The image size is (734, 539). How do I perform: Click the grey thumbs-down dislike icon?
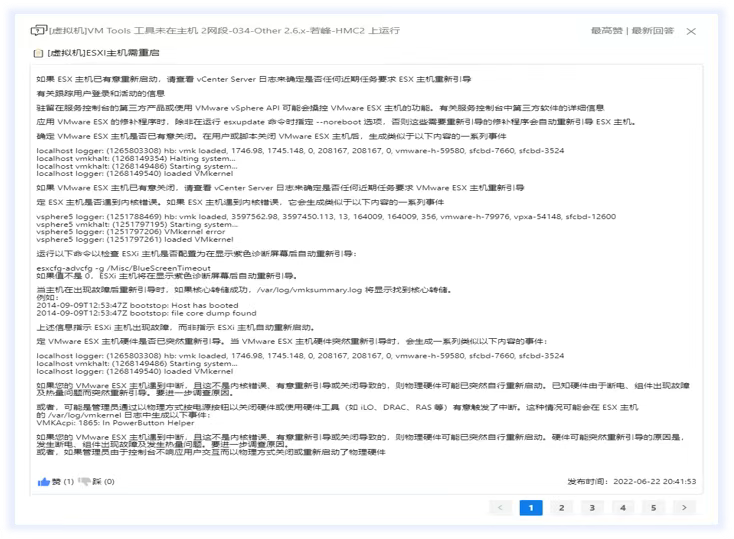click(x=85, y=481)
